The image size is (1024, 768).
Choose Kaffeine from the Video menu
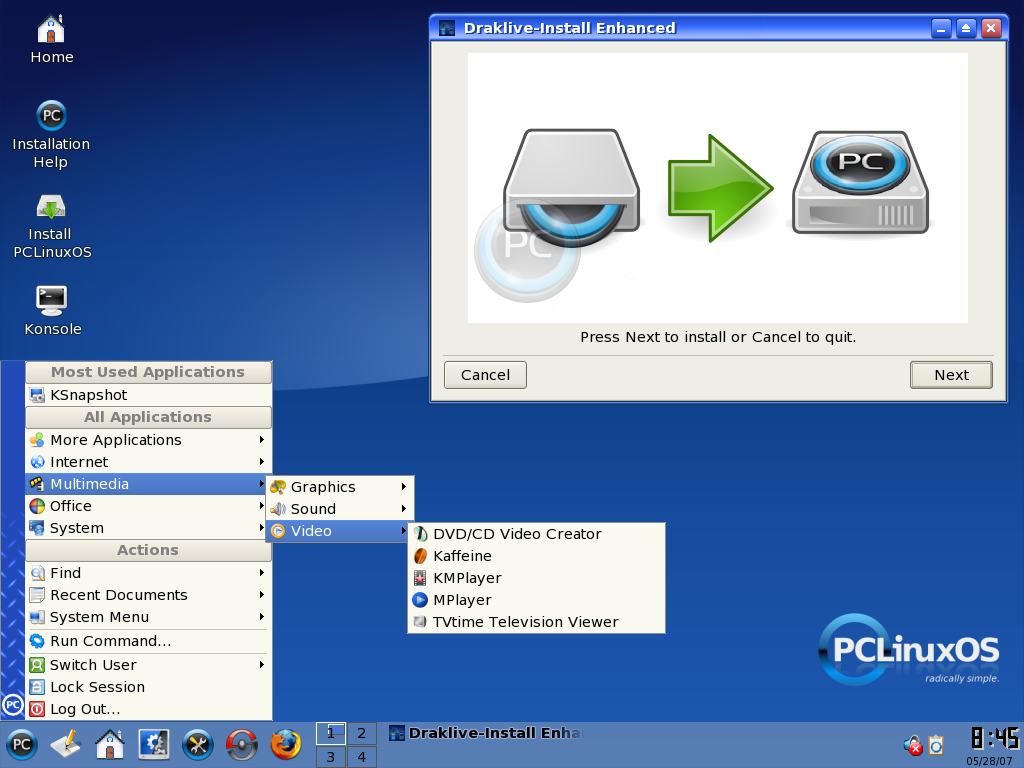point(536,556)
